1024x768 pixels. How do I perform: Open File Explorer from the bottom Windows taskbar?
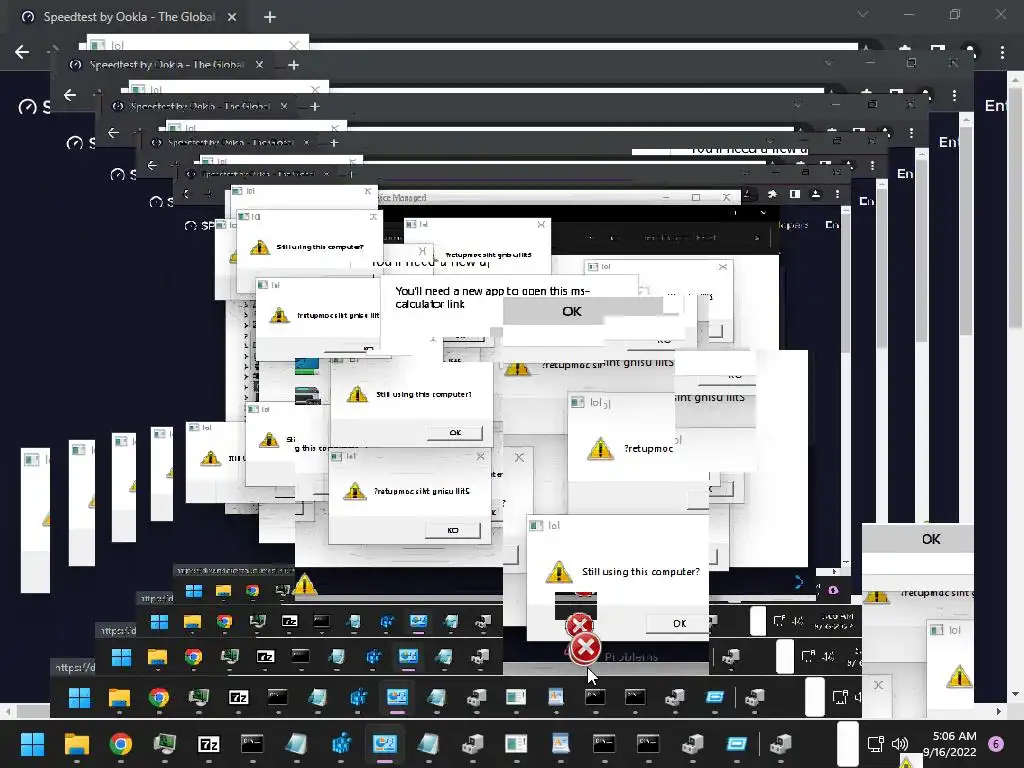click(76, 744)
